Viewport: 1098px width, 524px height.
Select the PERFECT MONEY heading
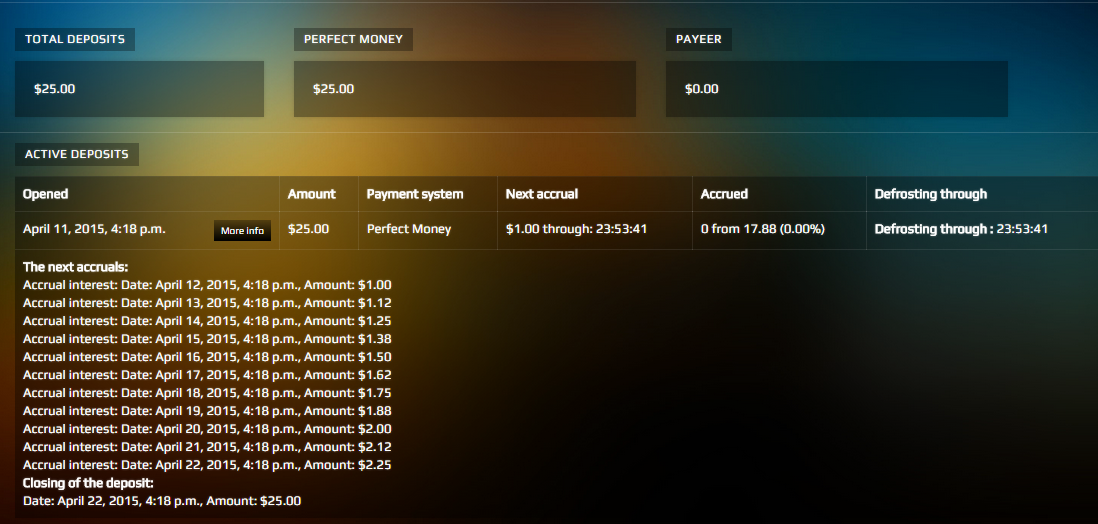tap(353, 39)
